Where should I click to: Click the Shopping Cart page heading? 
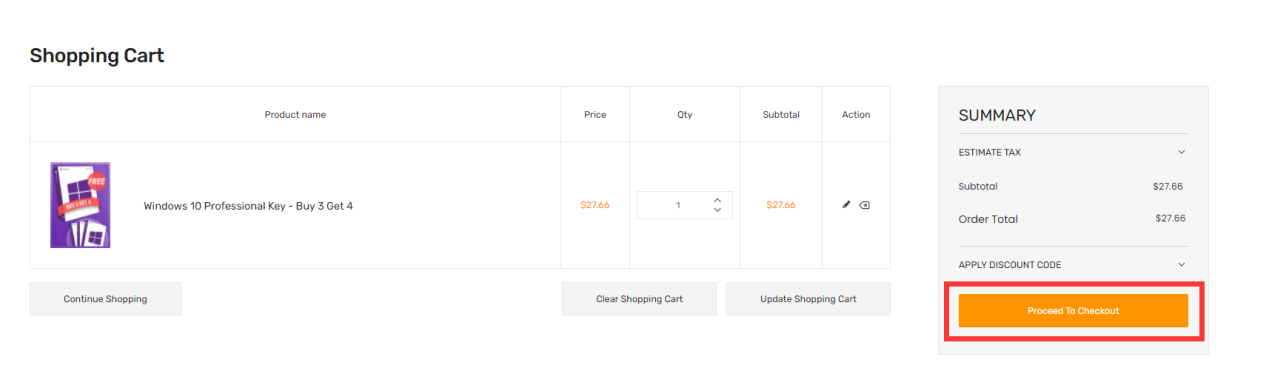(97, 56)
